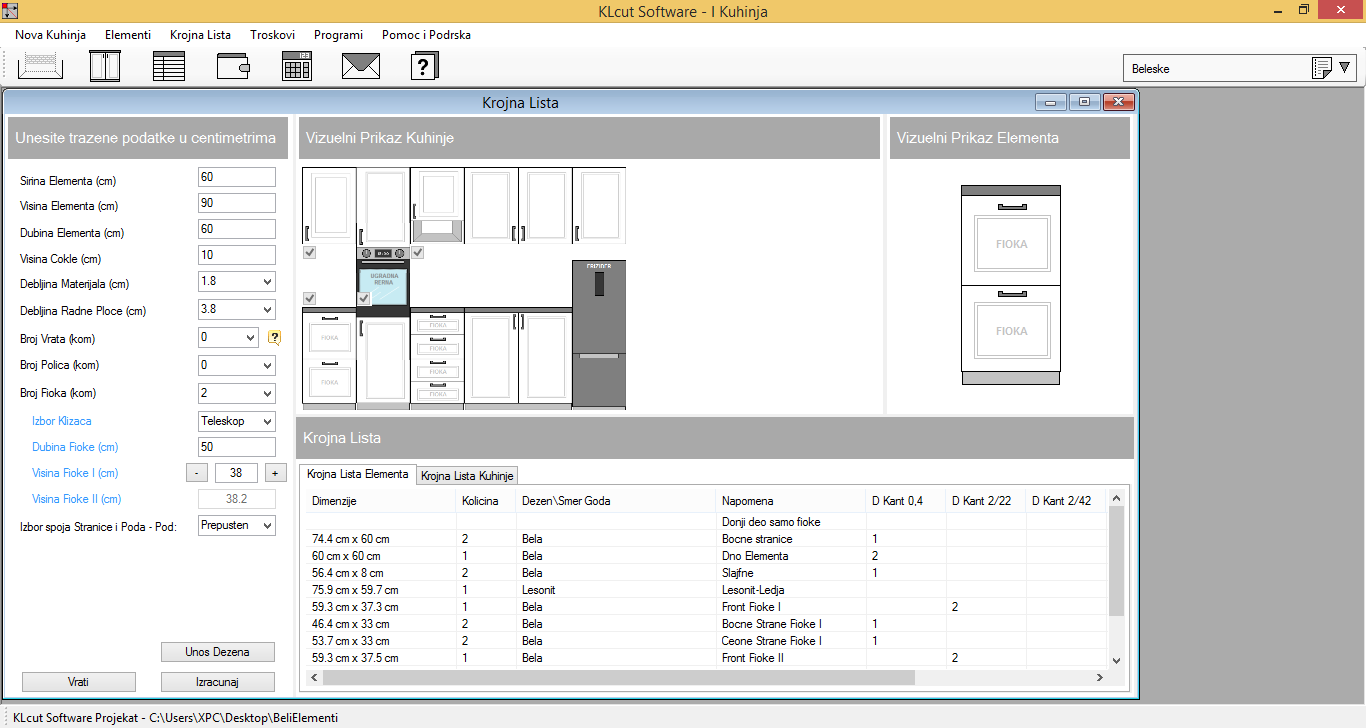Increase Visina Fioke I with plus button
Screen dimensions: 1366x728
pyautogui.click(x=276, y=473)
